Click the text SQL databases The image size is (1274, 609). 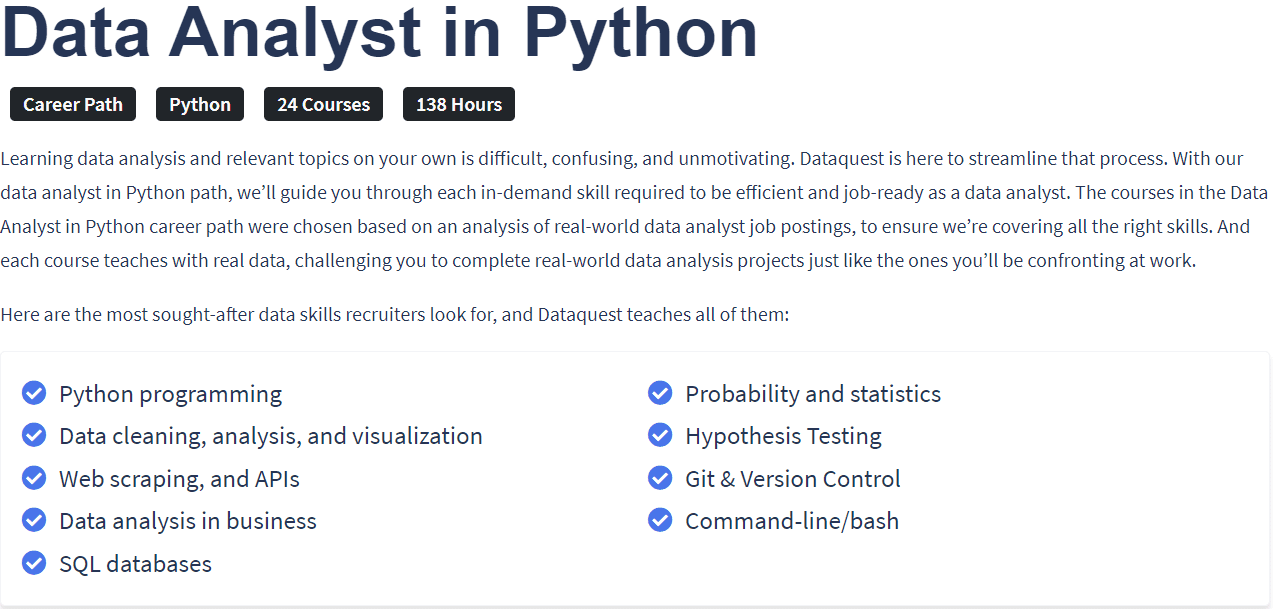[x=135, y=564]
